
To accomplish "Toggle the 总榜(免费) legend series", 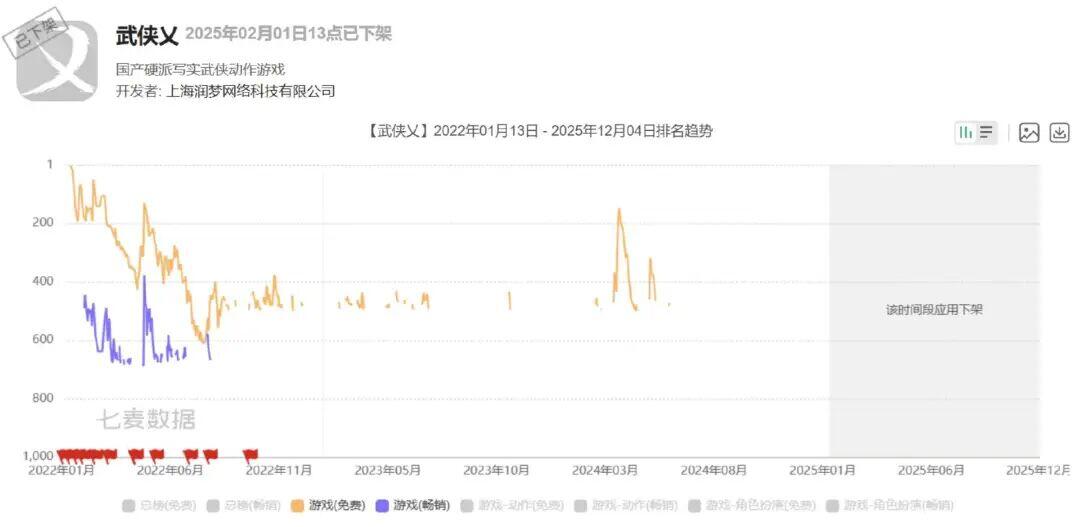I will point(159,506).
